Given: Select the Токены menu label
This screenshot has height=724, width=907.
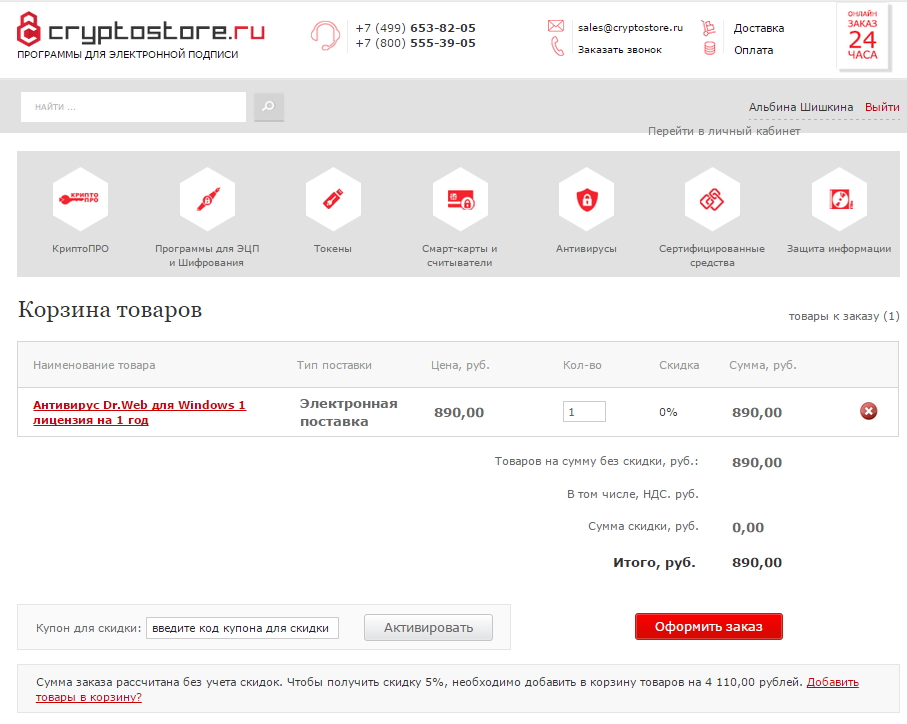Looking at the screenshot, I should click(333, 249).
